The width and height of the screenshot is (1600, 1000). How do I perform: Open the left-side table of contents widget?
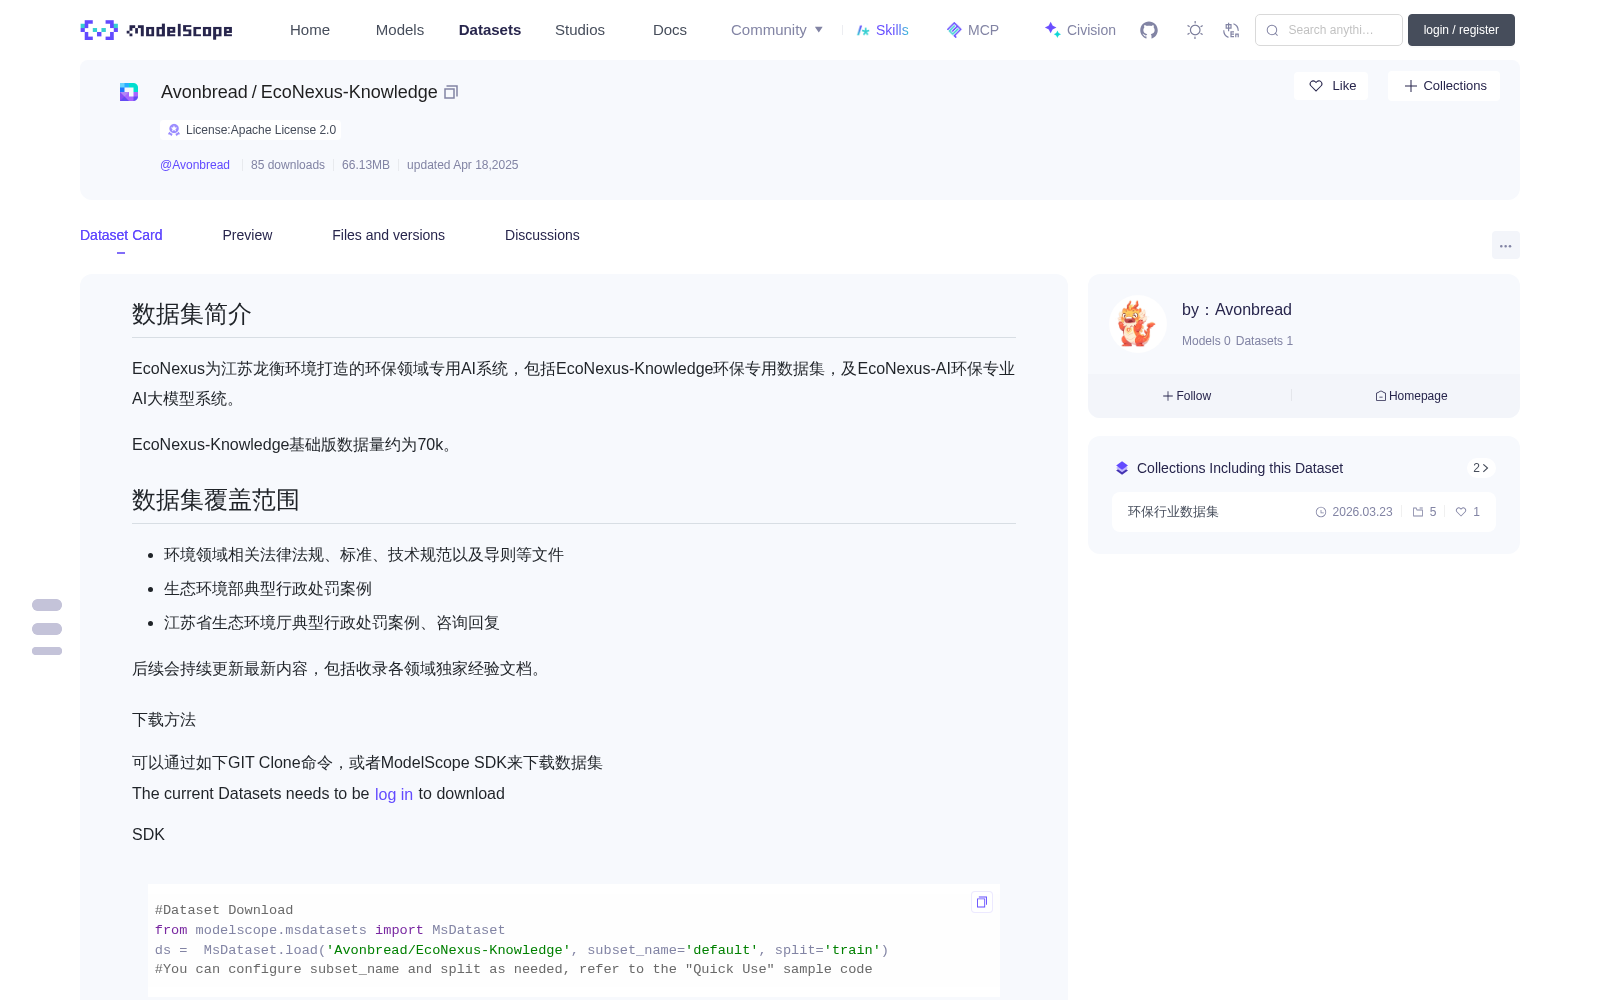point(47,627)
